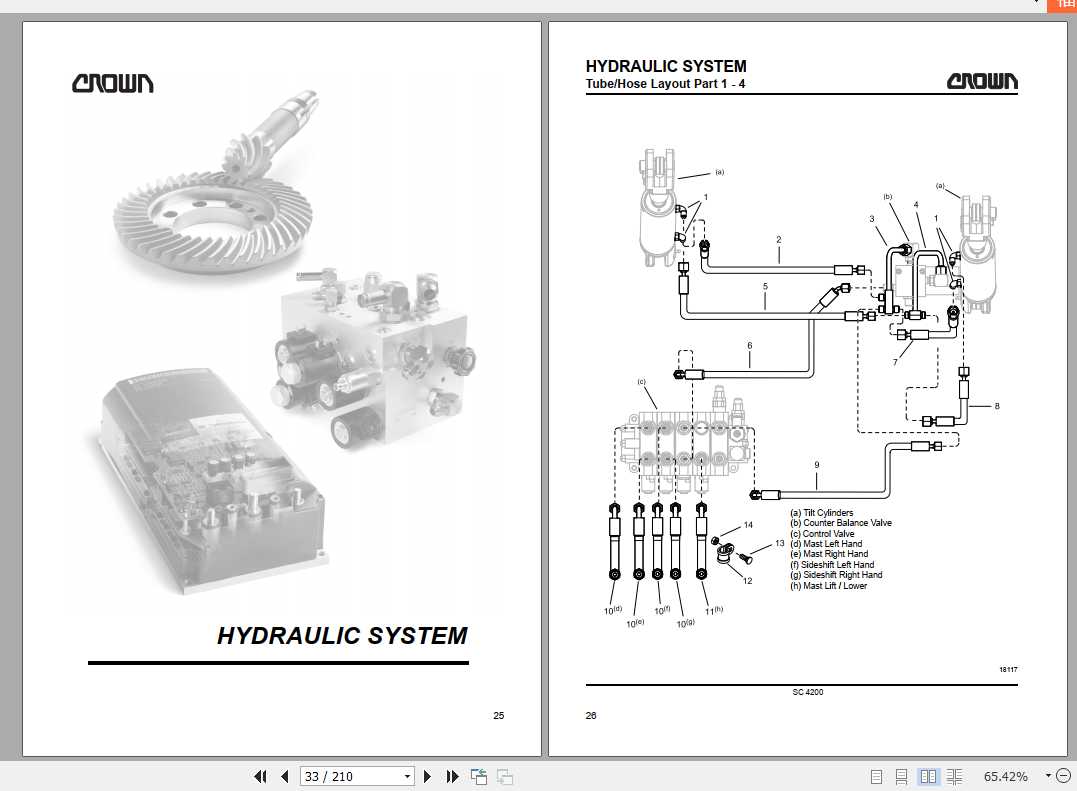
Task: Click page number 25 on the left page
Action: (x=499, y=715)
